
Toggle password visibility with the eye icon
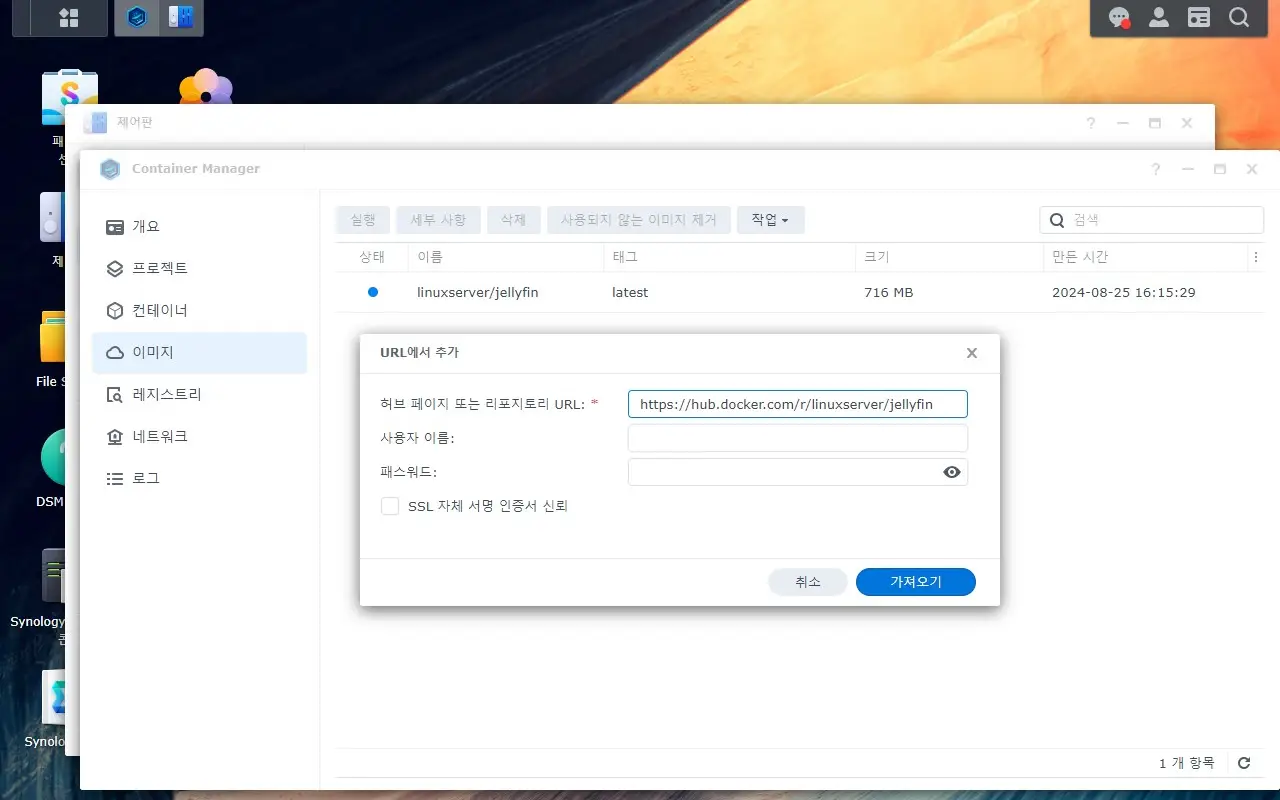tap(951, 471)
